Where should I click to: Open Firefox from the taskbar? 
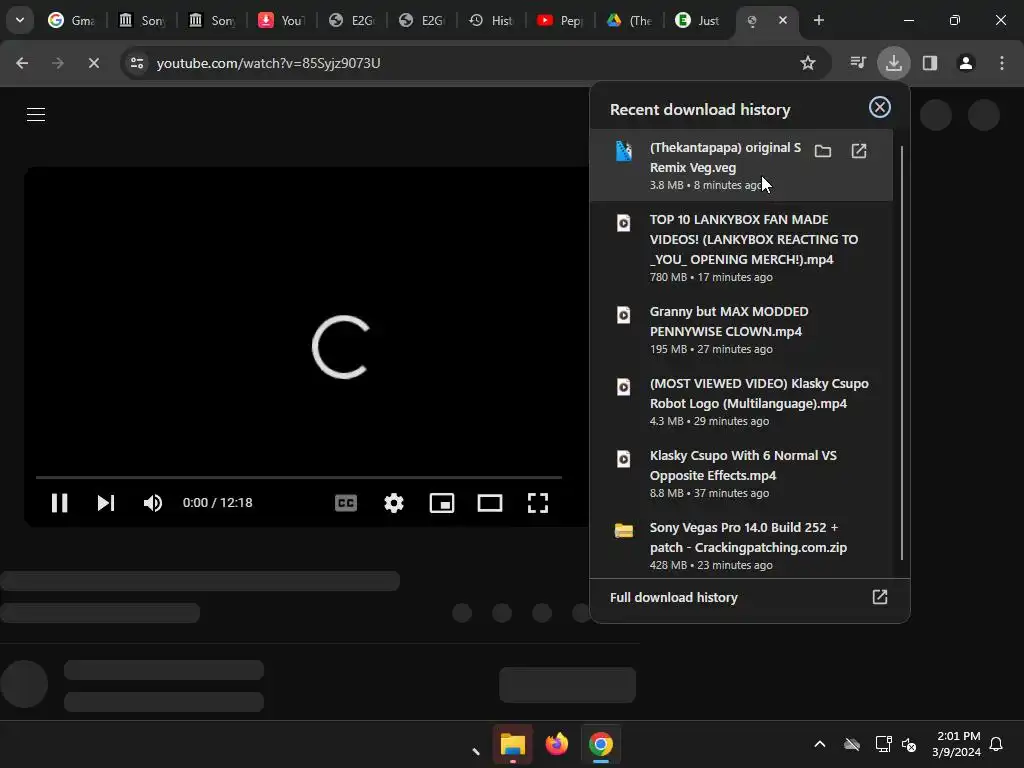[x=556, y=744]
